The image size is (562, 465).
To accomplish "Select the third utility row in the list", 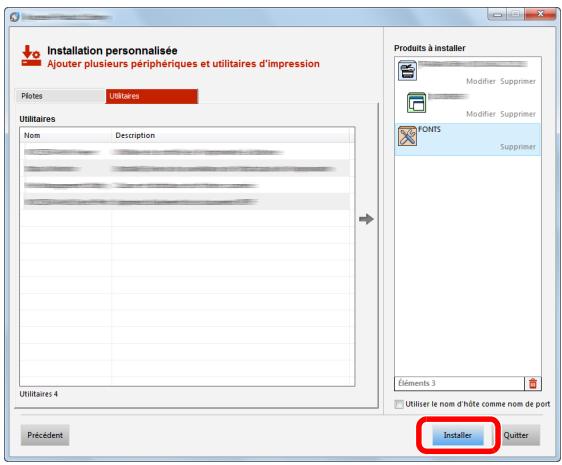I will point(185,185).
